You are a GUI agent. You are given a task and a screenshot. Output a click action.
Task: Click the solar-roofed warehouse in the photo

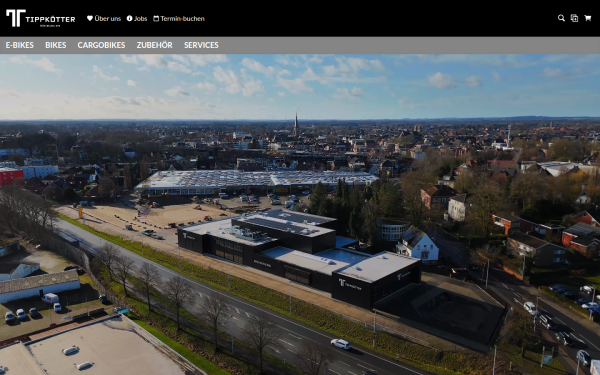(256, 181)
